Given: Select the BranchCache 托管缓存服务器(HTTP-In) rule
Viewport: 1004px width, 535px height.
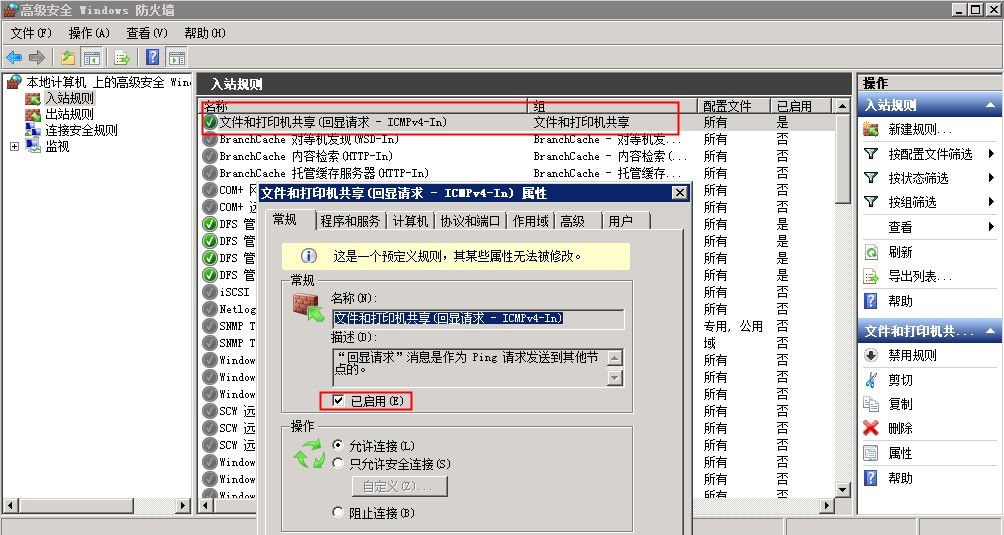Looking at the screenshot, I should click(x=517, y=173).
